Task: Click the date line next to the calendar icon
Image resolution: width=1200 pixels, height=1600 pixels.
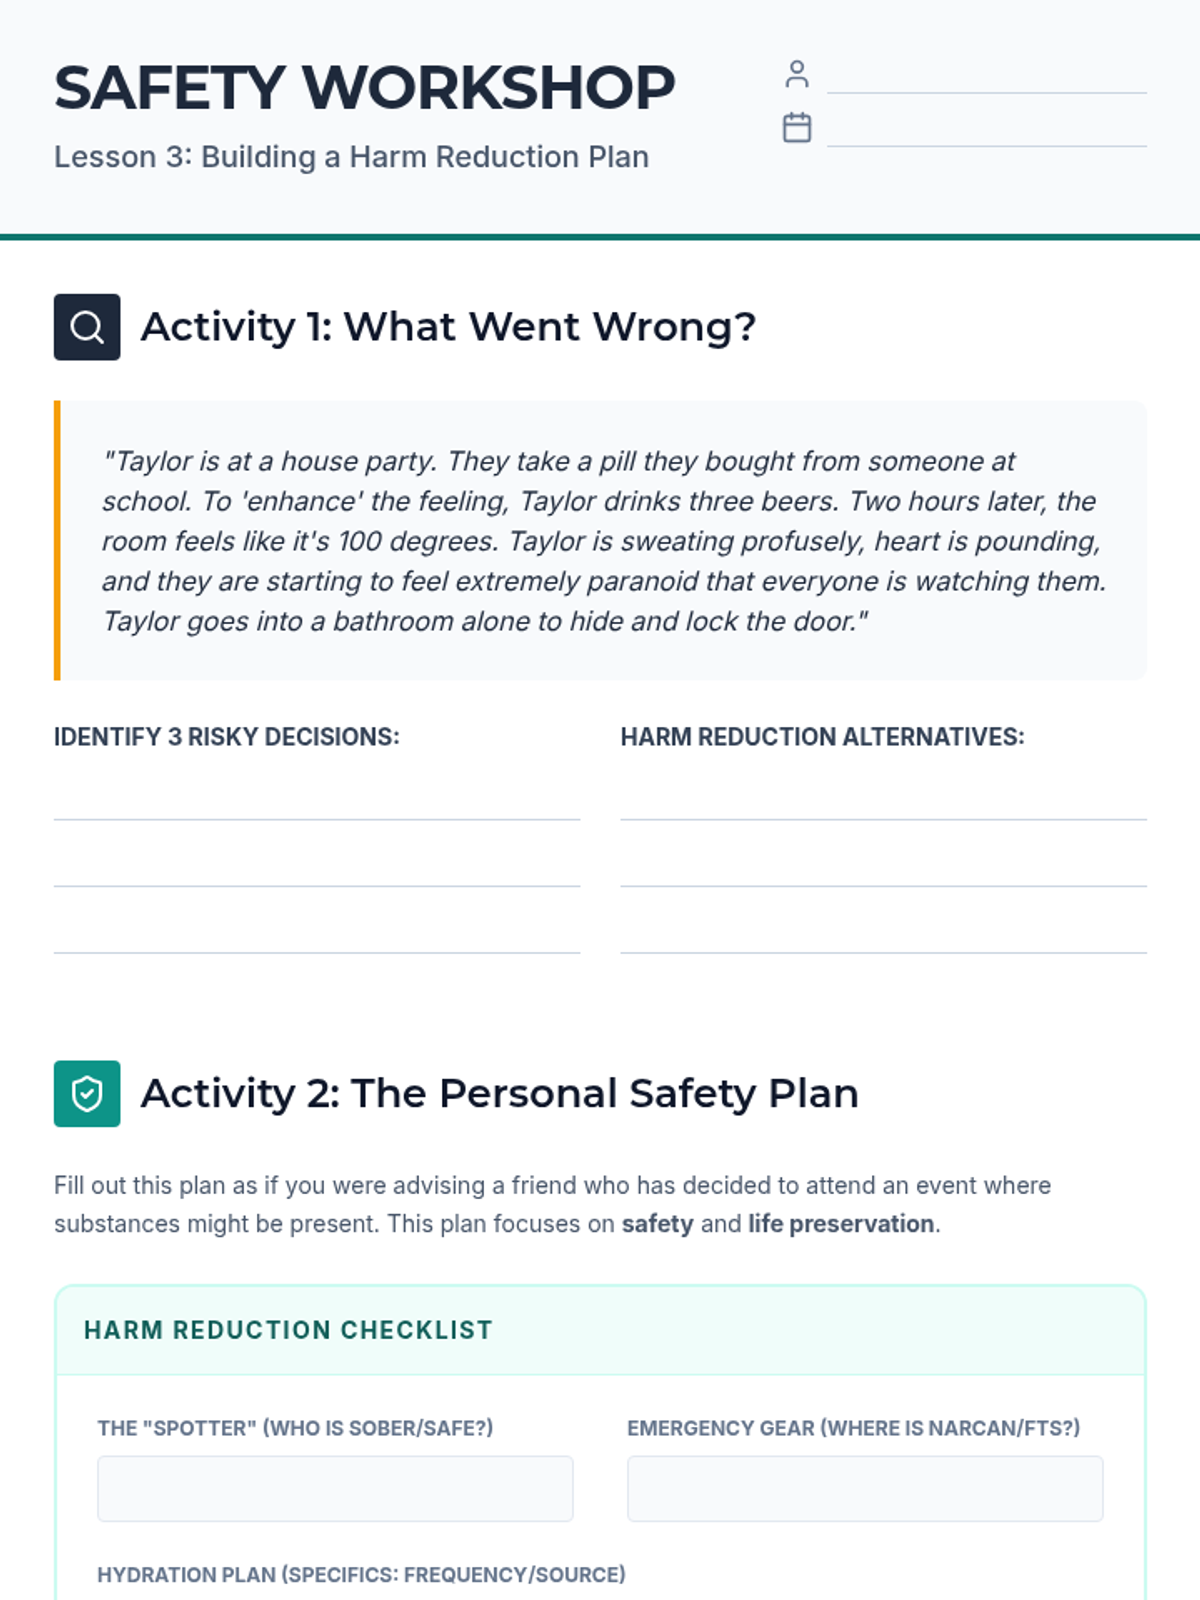Action: 986,132
